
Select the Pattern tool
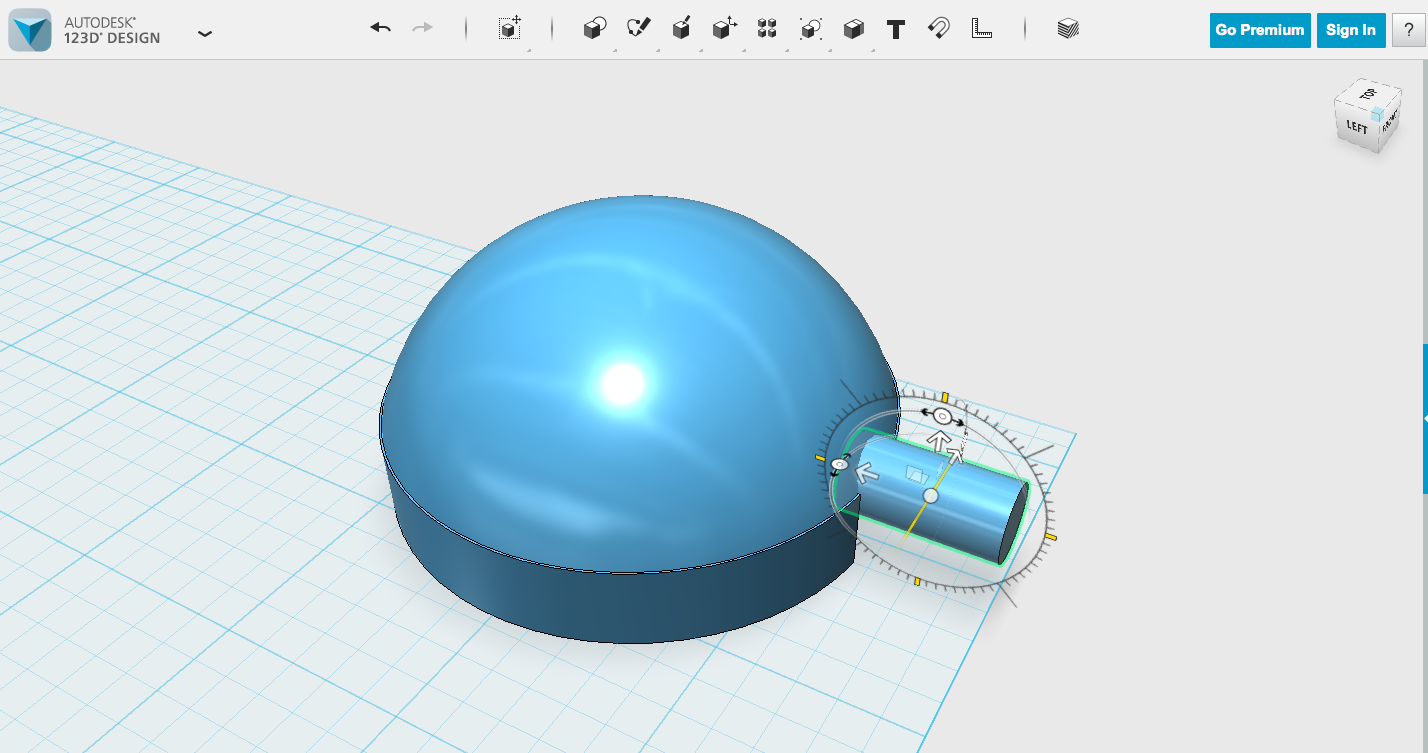coord(767,28)
